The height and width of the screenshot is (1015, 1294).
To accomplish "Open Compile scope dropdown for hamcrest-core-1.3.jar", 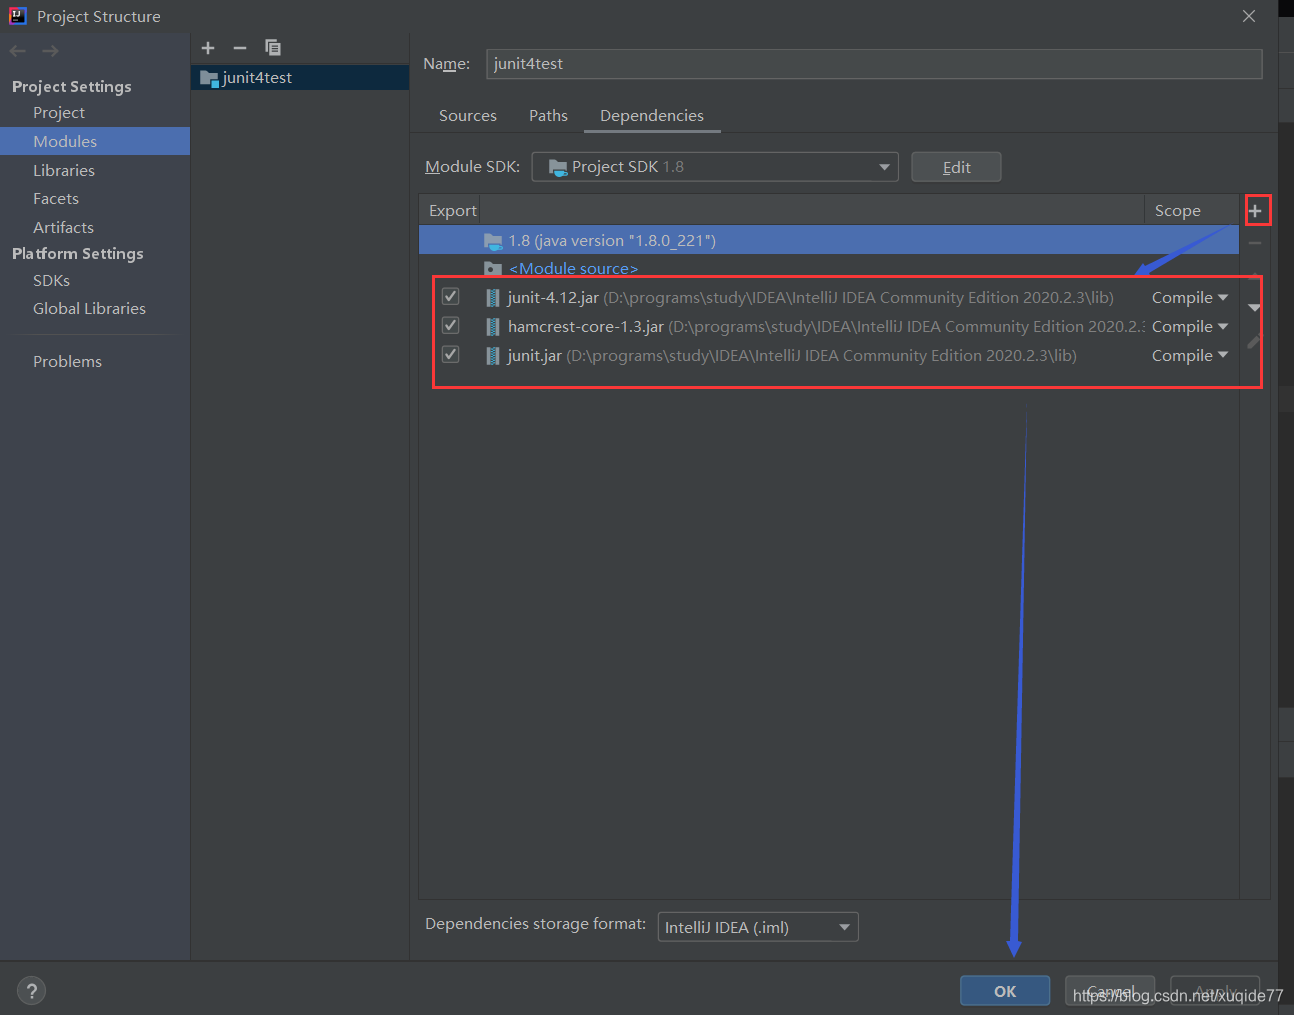I will (1190, 327).
